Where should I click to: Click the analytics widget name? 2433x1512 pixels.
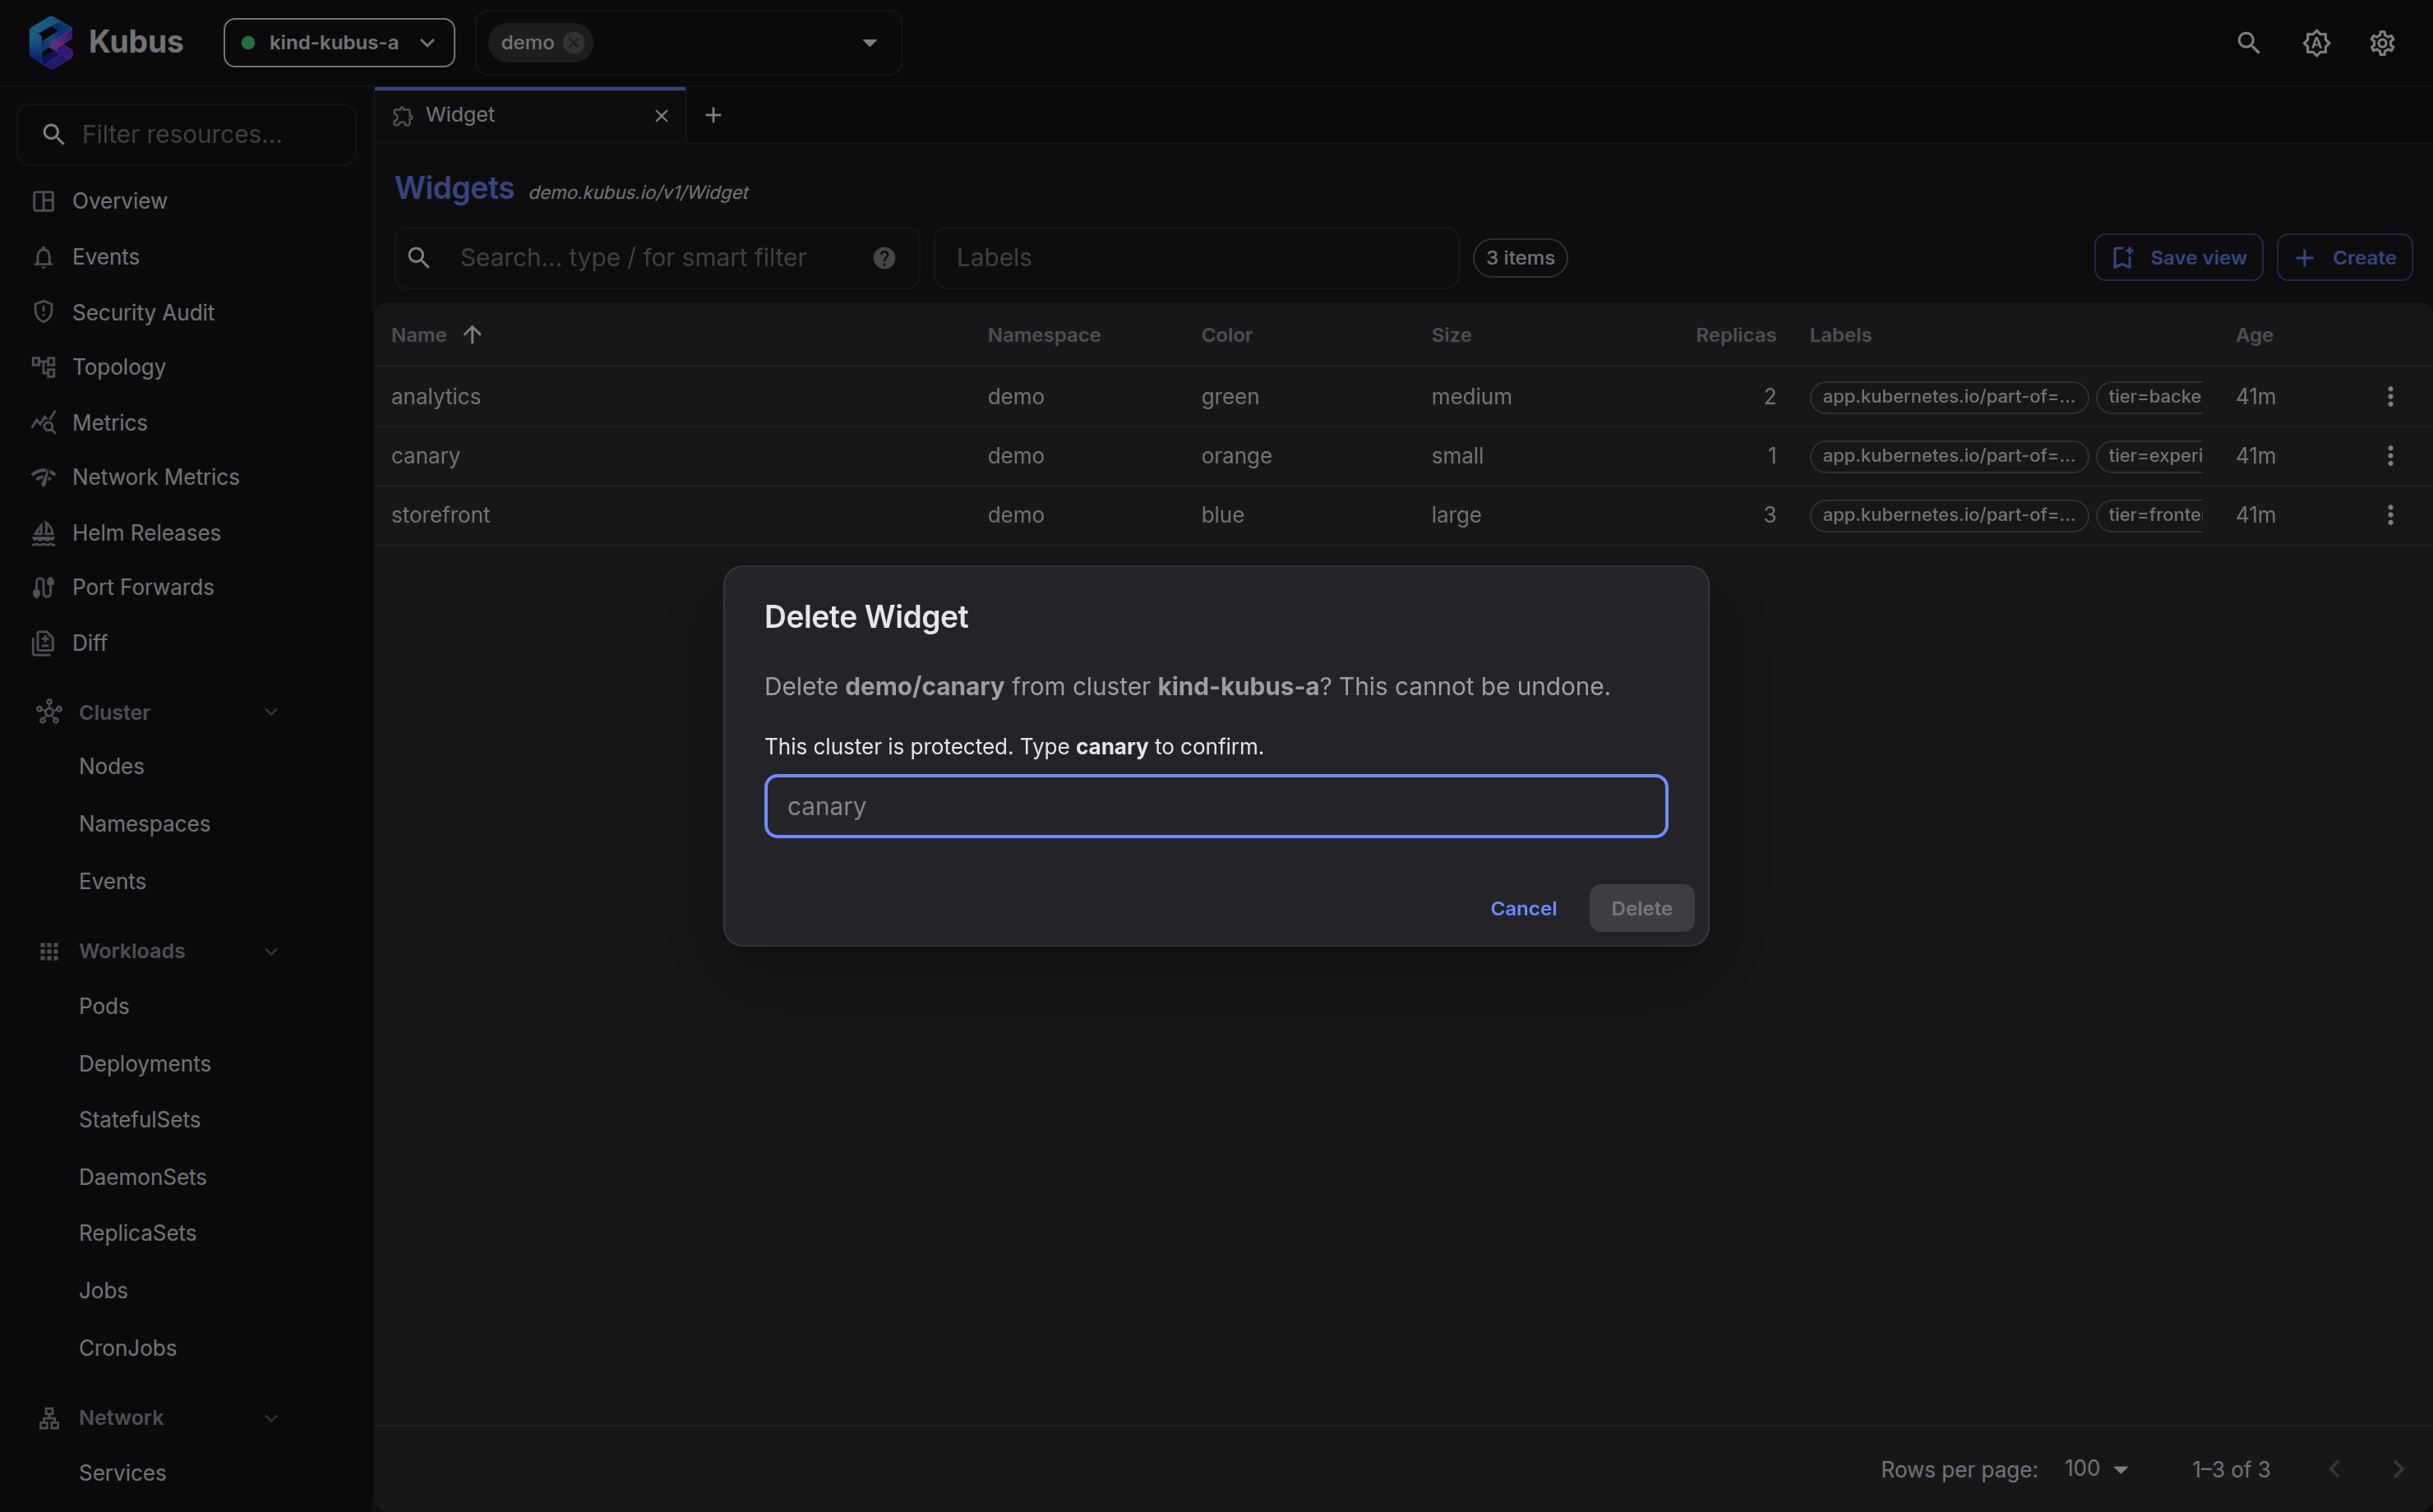[x=436, y=397]
